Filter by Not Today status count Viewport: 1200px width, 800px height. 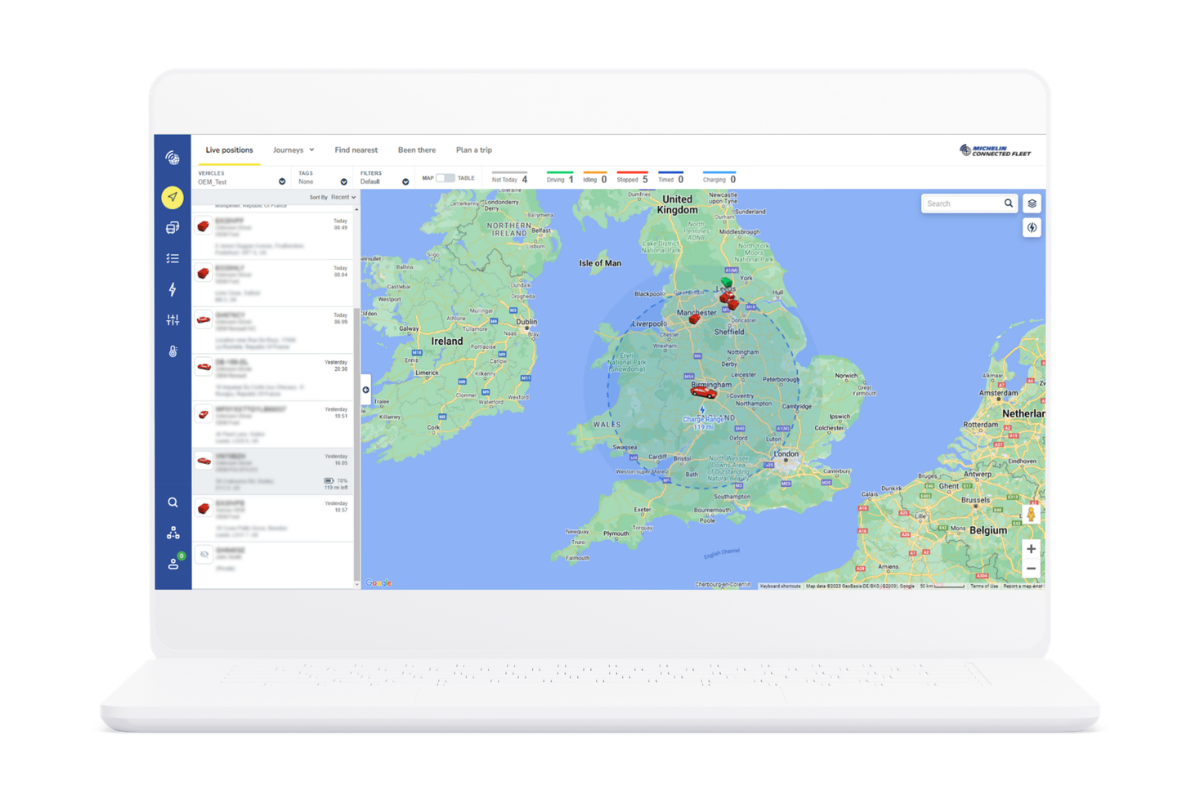point(509,178)
